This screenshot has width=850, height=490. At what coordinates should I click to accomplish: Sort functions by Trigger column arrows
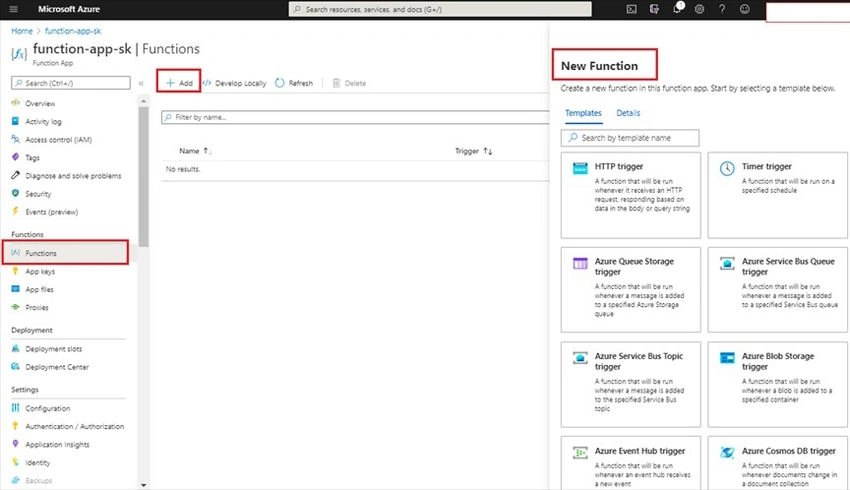click(x=488, y=151)
